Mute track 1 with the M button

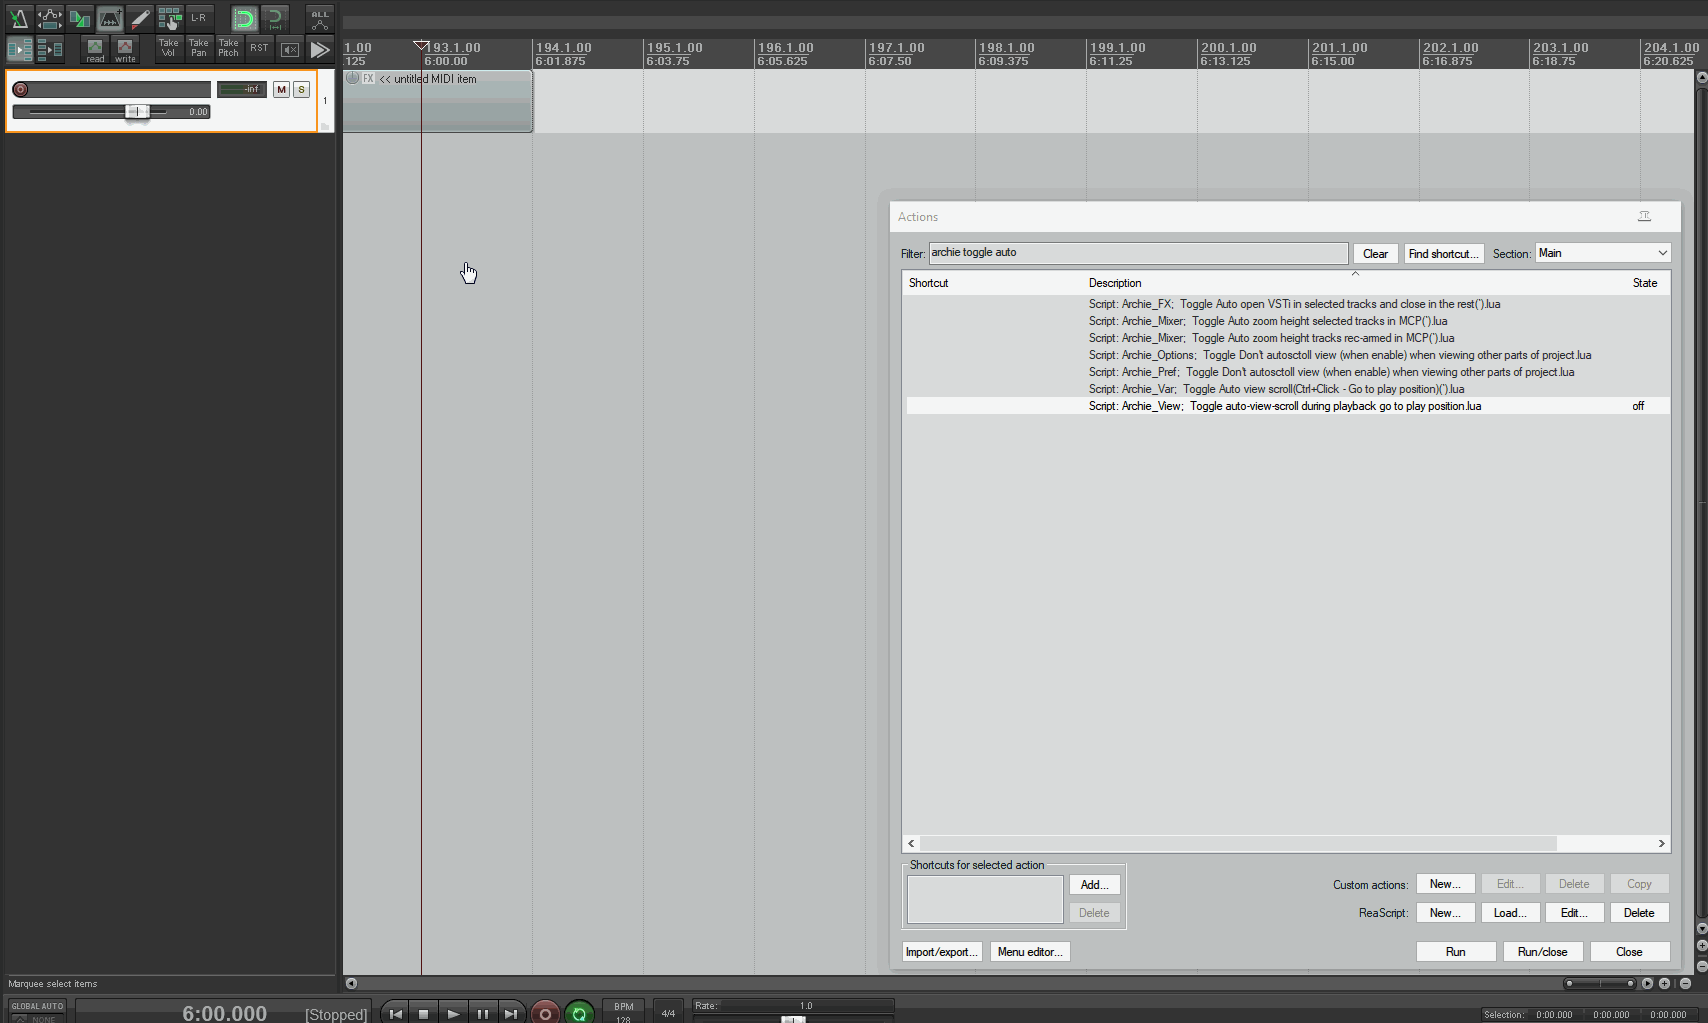click(281, 89)
